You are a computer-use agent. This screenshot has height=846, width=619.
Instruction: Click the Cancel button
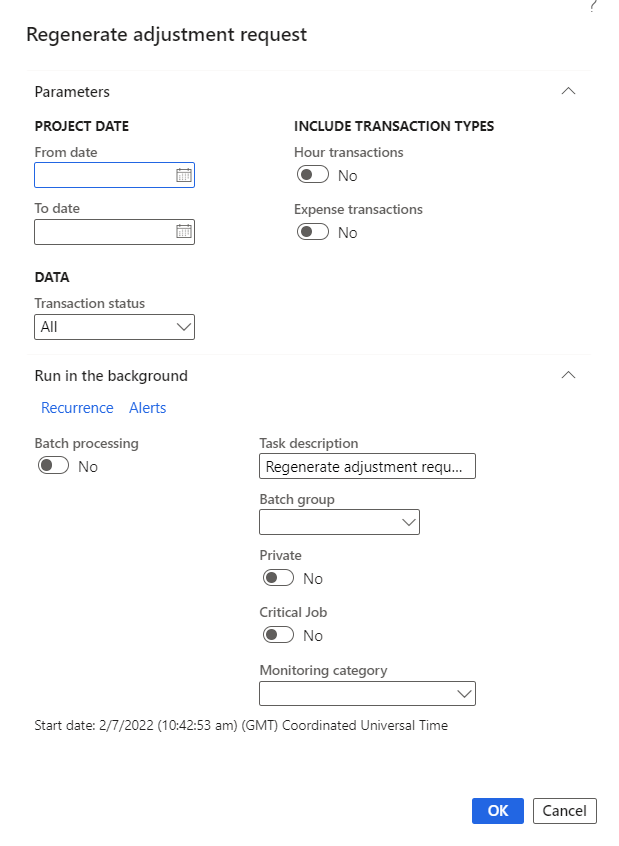(x=565, y=810)
